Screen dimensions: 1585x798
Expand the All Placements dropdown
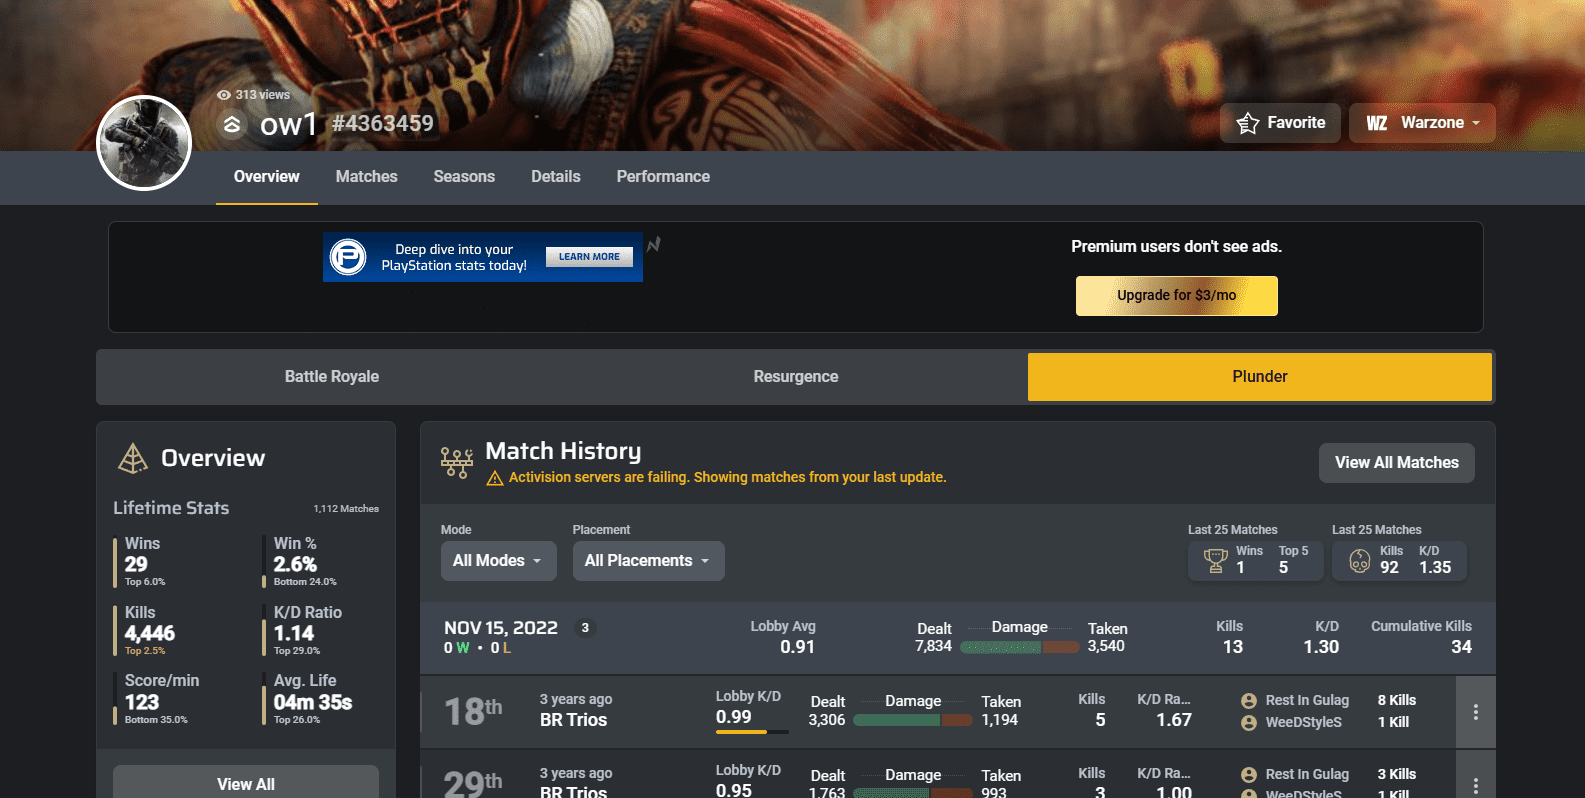647,561
